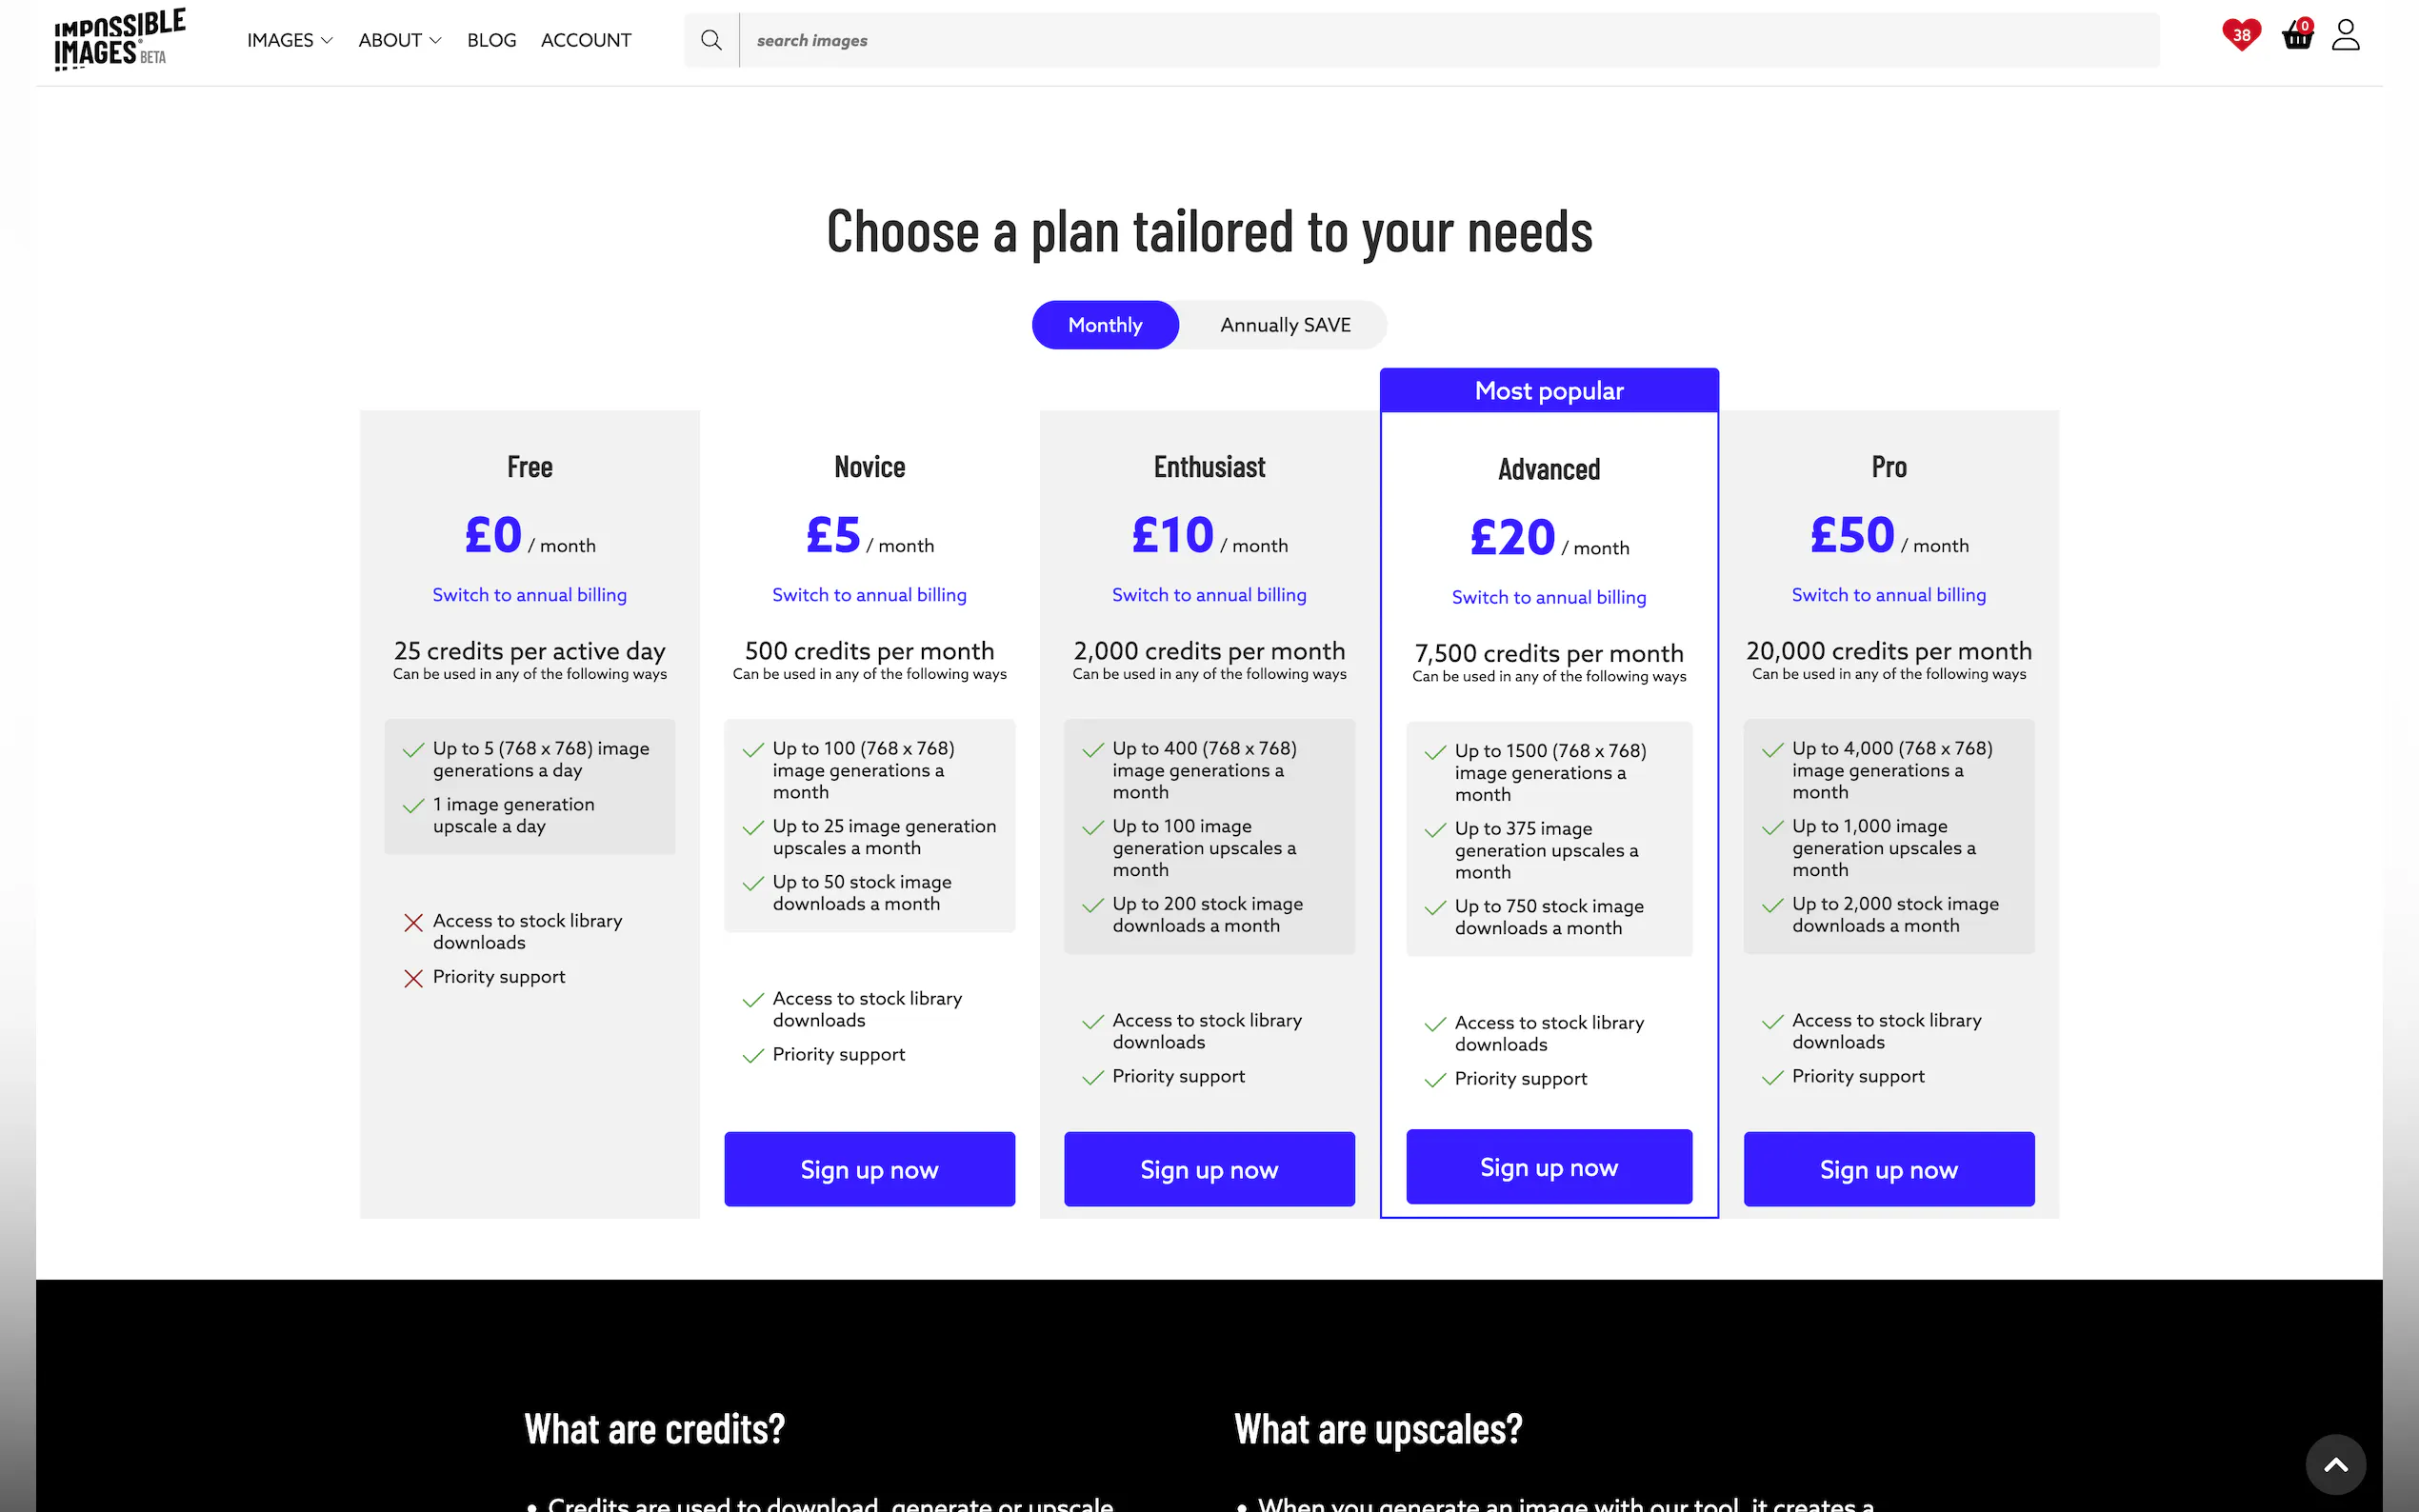Open favorites via the heart icon
This screenshot has height=1512, width=2419.
coord(2241,36)
